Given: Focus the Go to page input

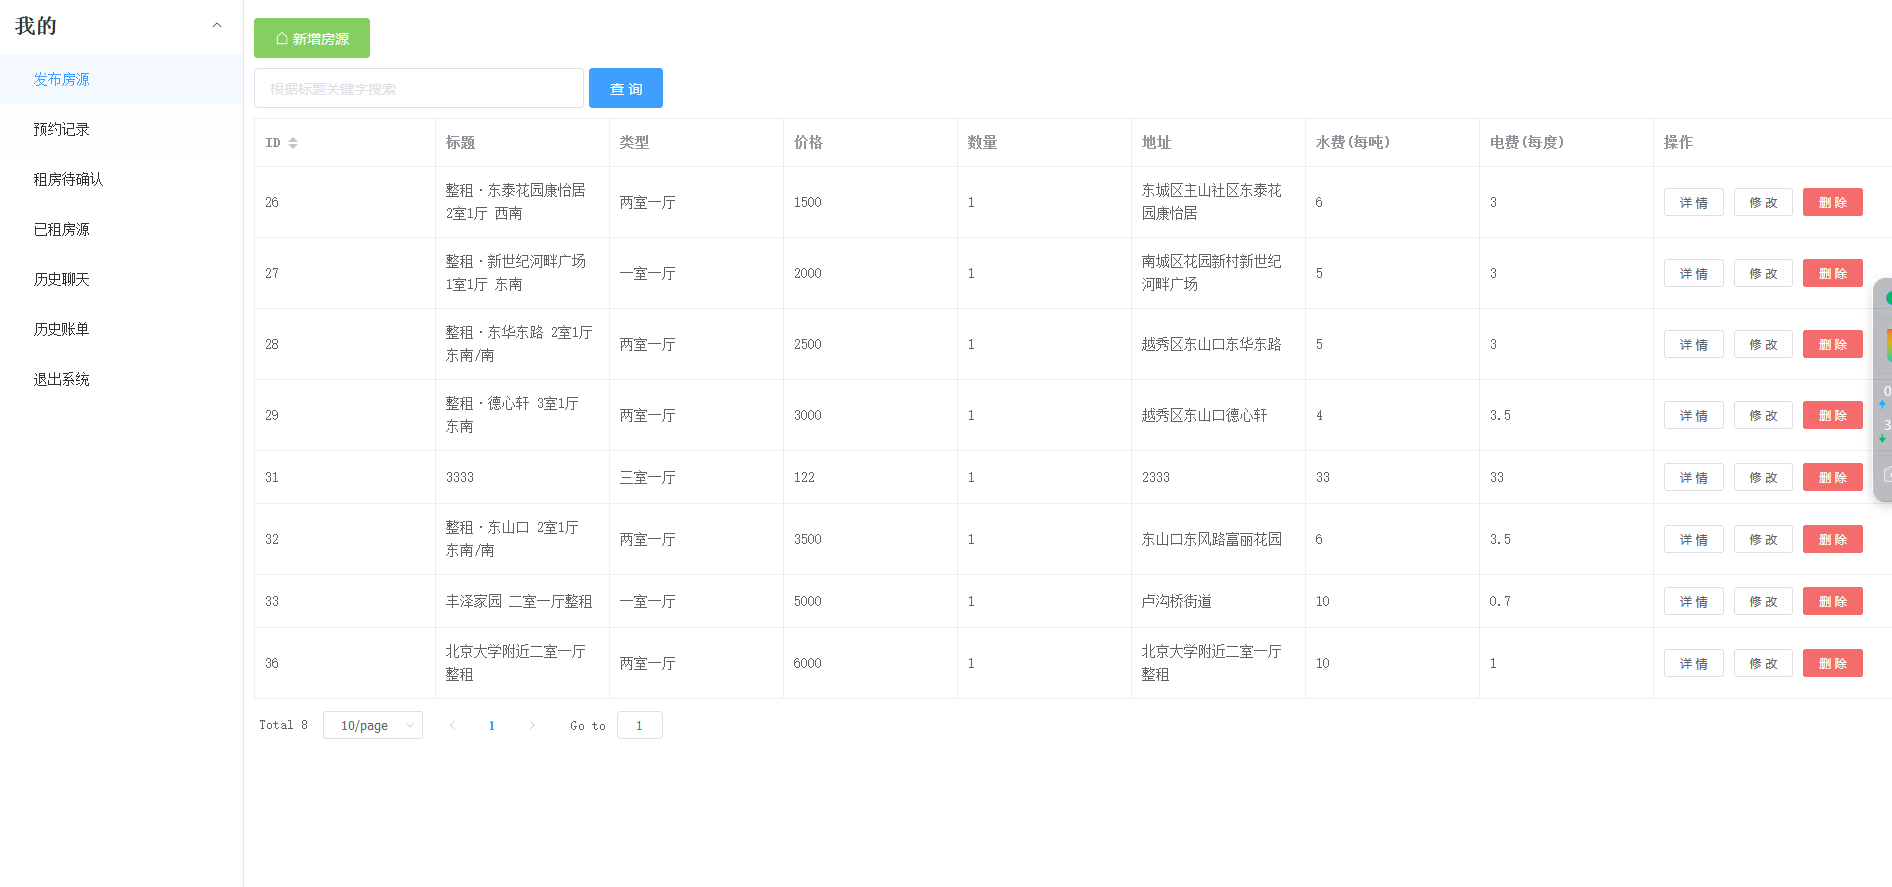Looking at the screenshot, I should coord(640,725).
